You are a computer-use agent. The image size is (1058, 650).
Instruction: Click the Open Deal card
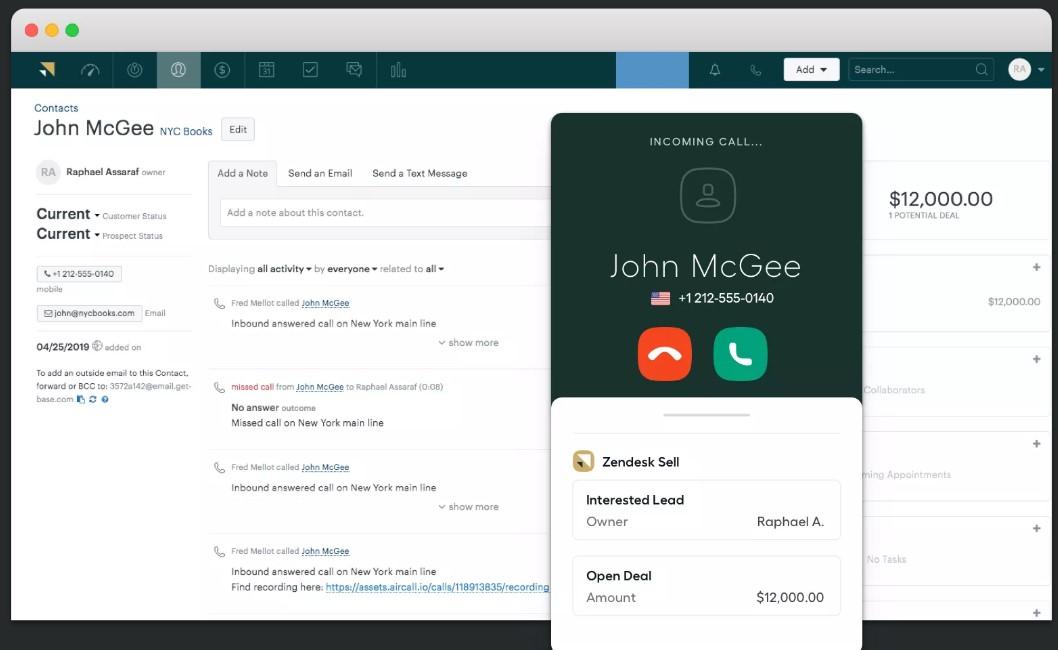coord(706,586)
